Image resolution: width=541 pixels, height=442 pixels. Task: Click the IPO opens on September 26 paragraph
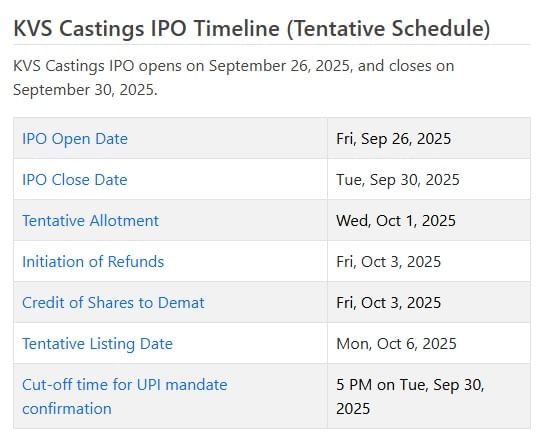pyautogui.click(x=234, y=78)
